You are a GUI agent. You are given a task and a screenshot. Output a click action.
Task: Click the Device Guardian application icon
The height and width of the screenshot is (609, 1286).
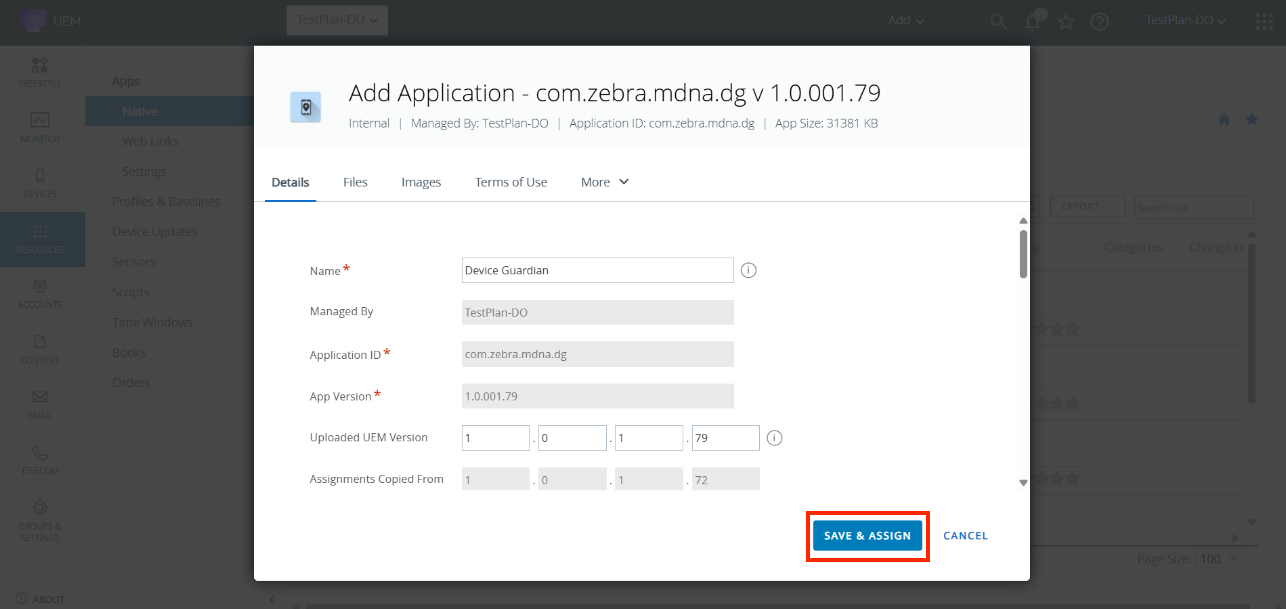click(x=305, y=107)
